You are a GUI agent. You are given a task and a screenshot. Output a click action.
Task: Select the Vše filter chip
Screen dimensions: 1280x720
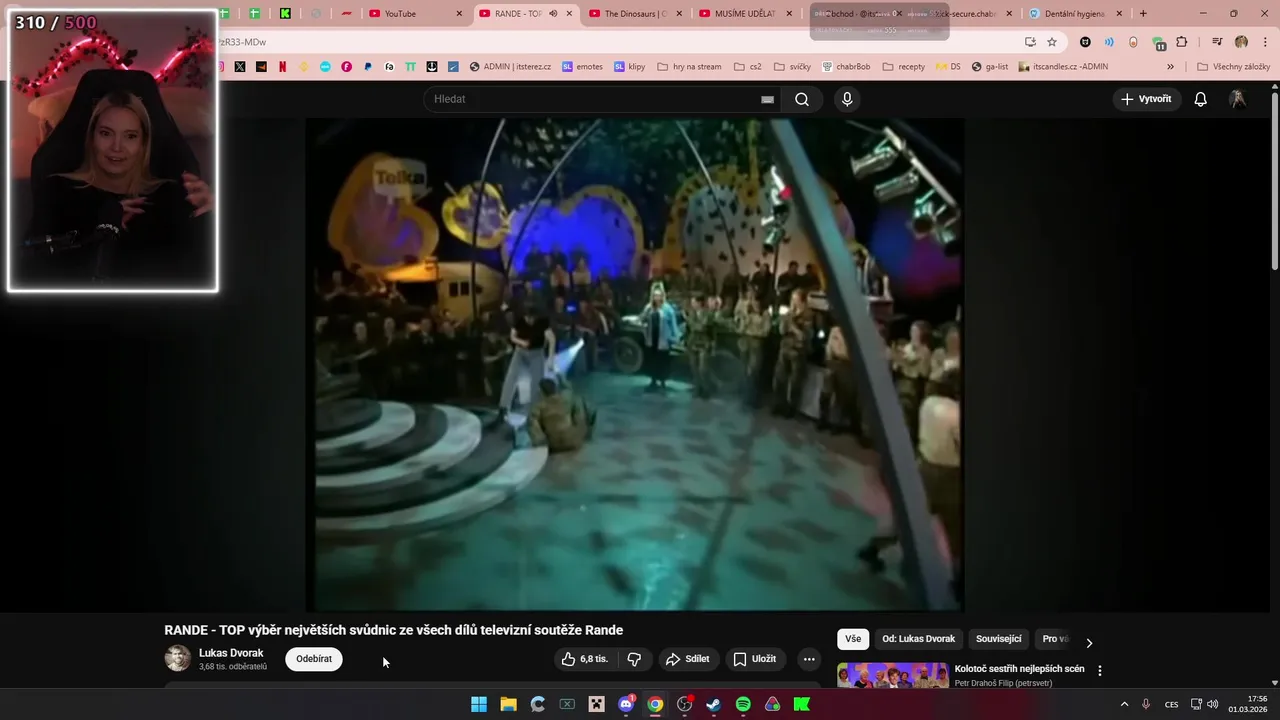point(853,639)
